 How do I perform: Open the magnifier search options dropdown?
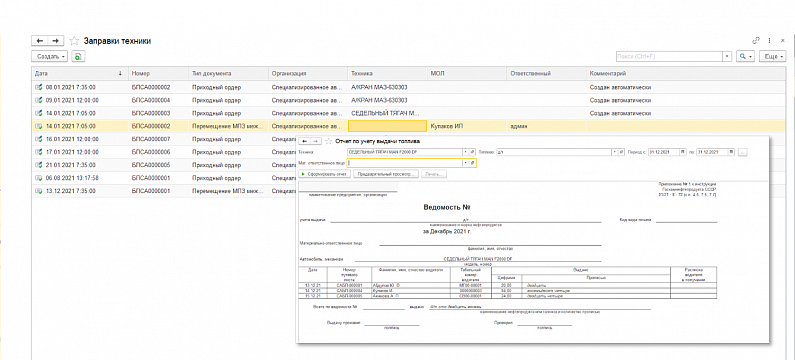745,56
